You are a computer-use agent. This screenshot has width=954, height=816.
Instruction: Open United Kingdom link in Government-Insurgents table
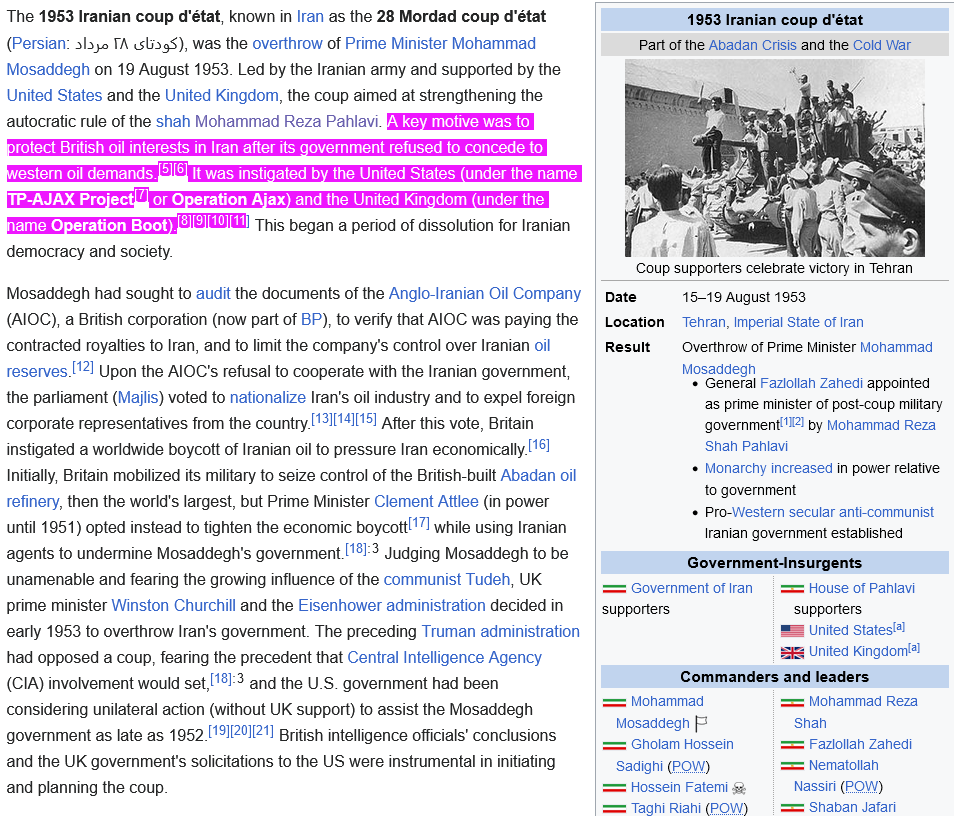pyautogui.click(x=858, y=652)
